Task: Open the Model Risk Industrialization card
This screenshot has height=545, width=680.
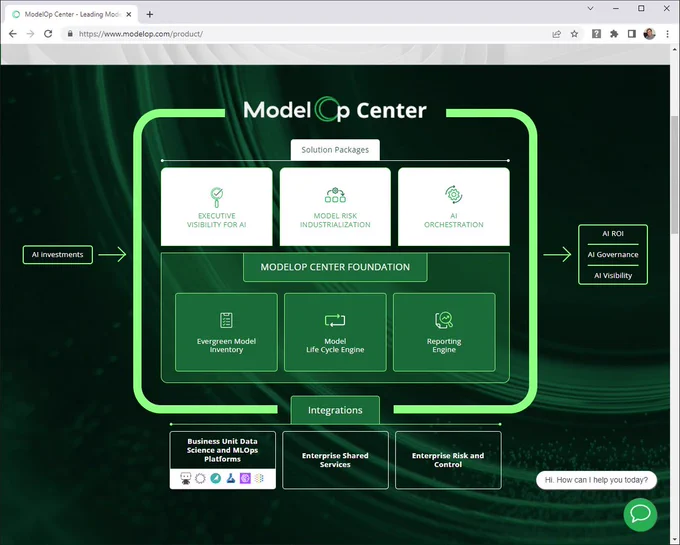Action: [335, 206]
